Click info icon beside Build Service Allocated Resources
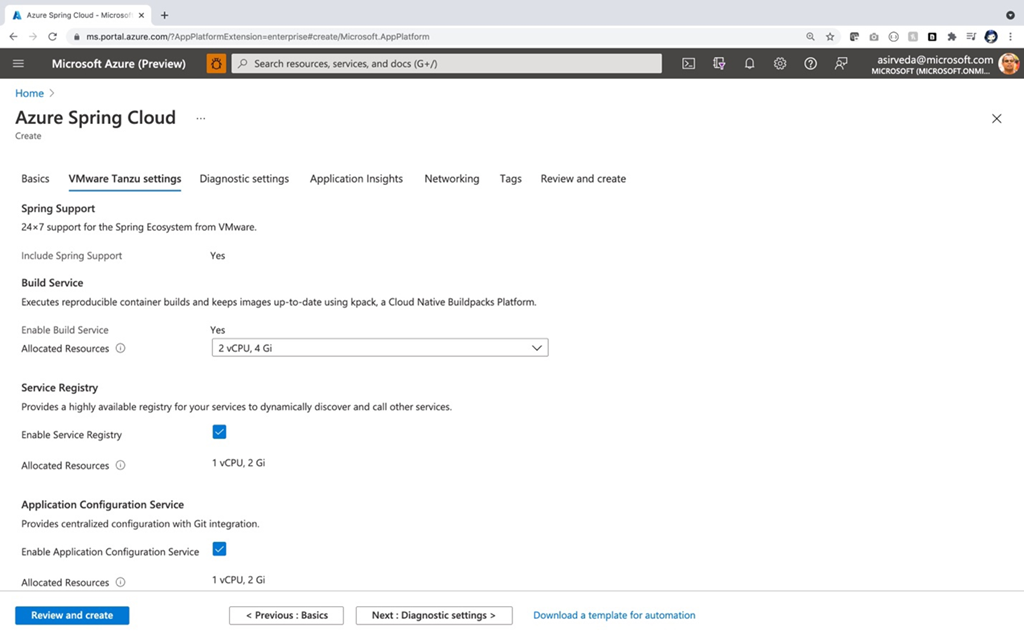 click(120, 349)
